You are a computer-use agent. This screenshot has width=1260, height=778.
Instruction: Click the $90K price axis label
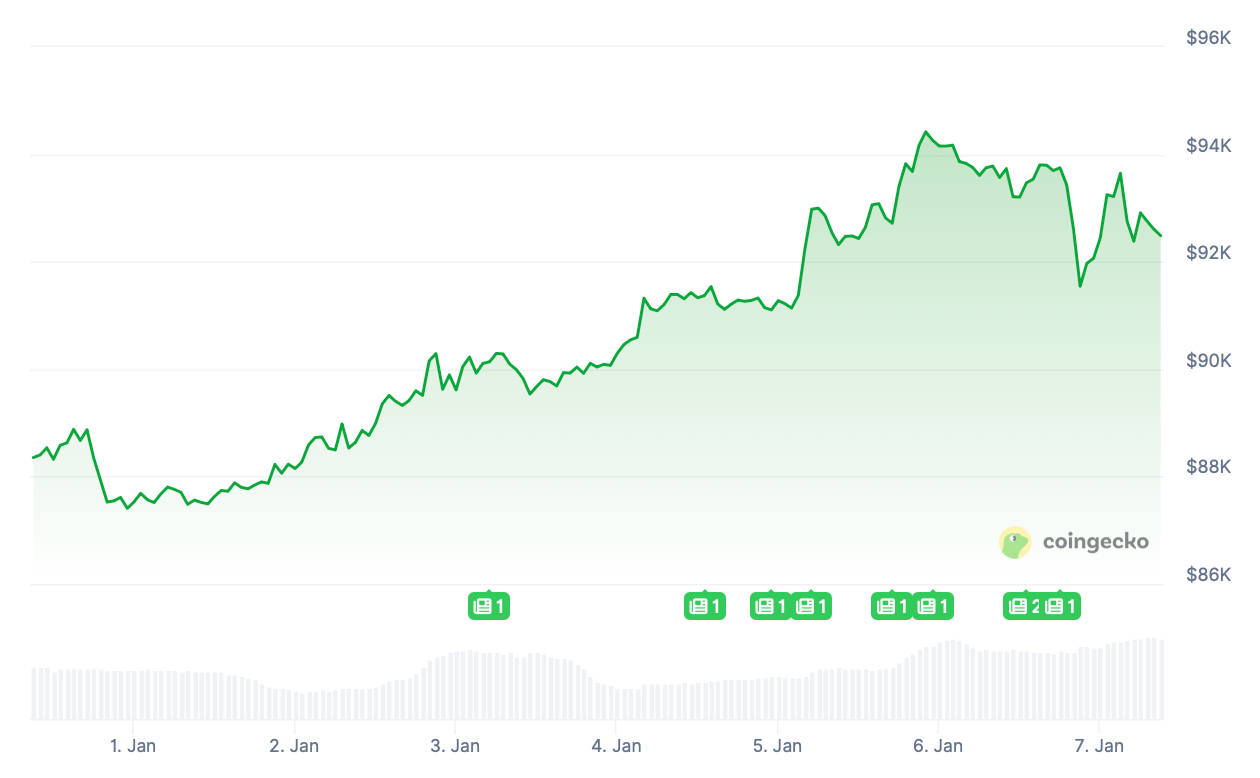coord(1209,361)
